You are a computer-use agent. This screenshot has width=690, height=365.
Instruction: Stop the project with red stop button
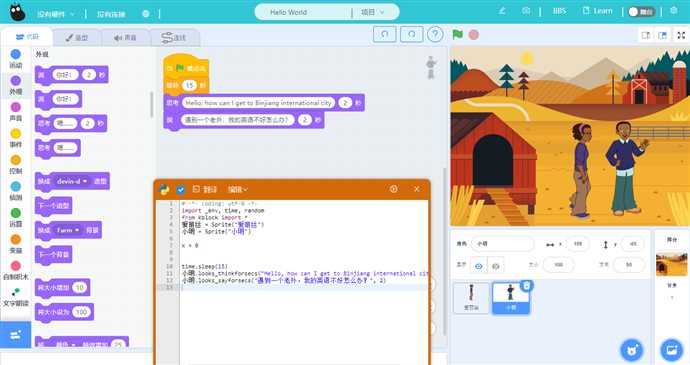[473, 34]
